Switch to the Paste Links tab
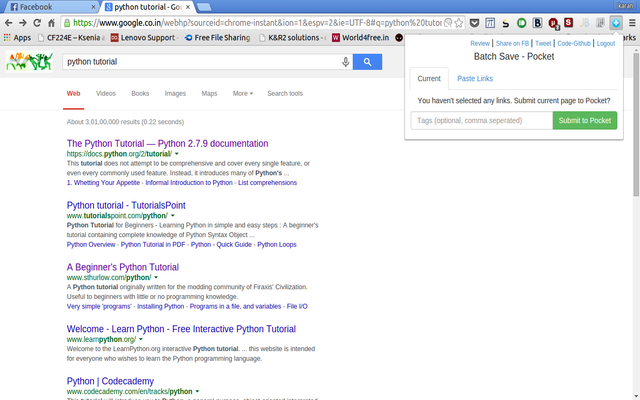Image resolution: width=640 pixels, height=400 pixels. tap(475, 78)
